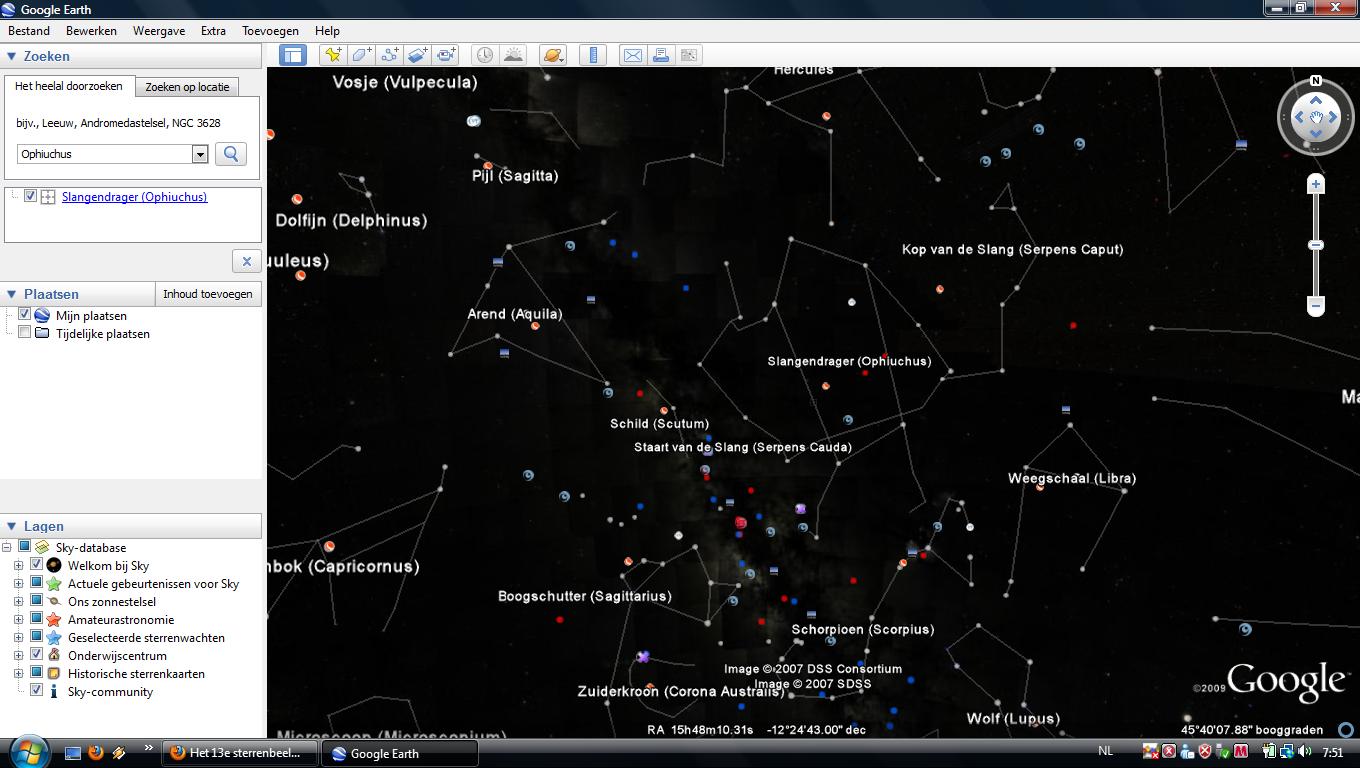Collapse the Lagen panel
Screen dimensions: 1360x768
pos(12,526)
